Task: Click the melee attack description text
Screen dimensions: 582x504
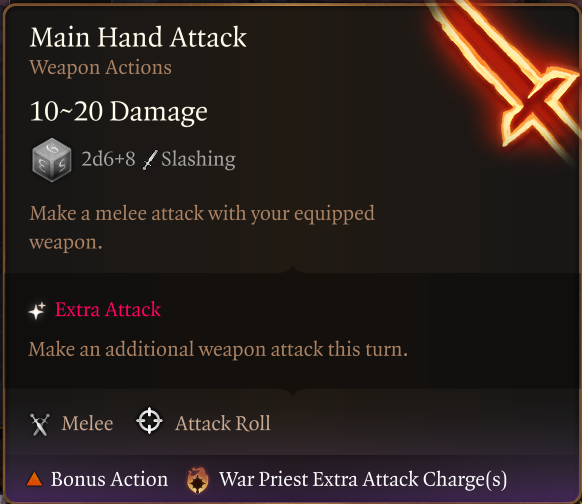Action: [202, 228]
